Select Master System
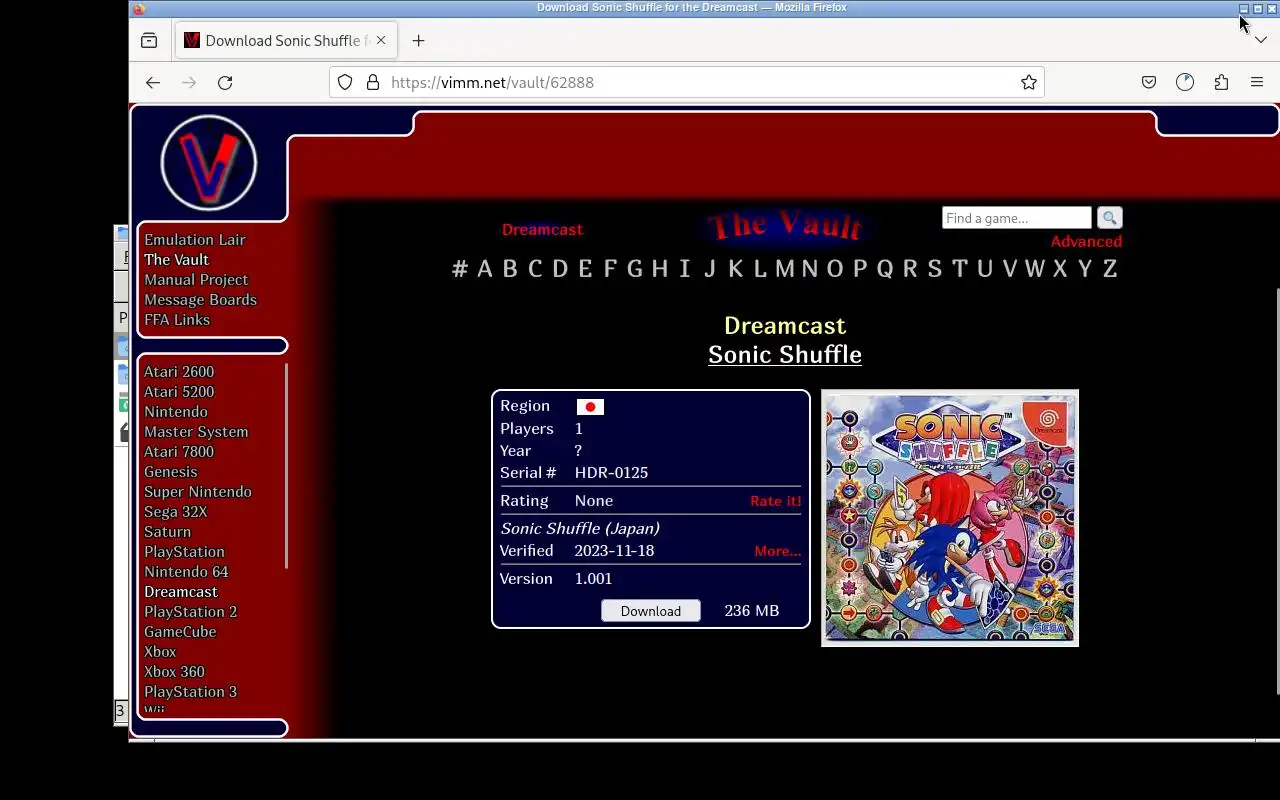Image resolution: width=1280 pixels, height=800 pixels. [196, 431]
